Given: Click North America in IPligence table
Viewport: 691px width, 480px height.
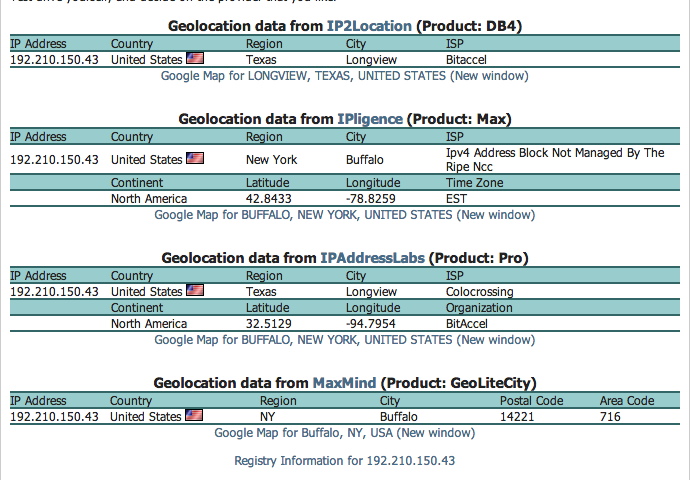Looking at the screenshot, I should coord(149,199).
